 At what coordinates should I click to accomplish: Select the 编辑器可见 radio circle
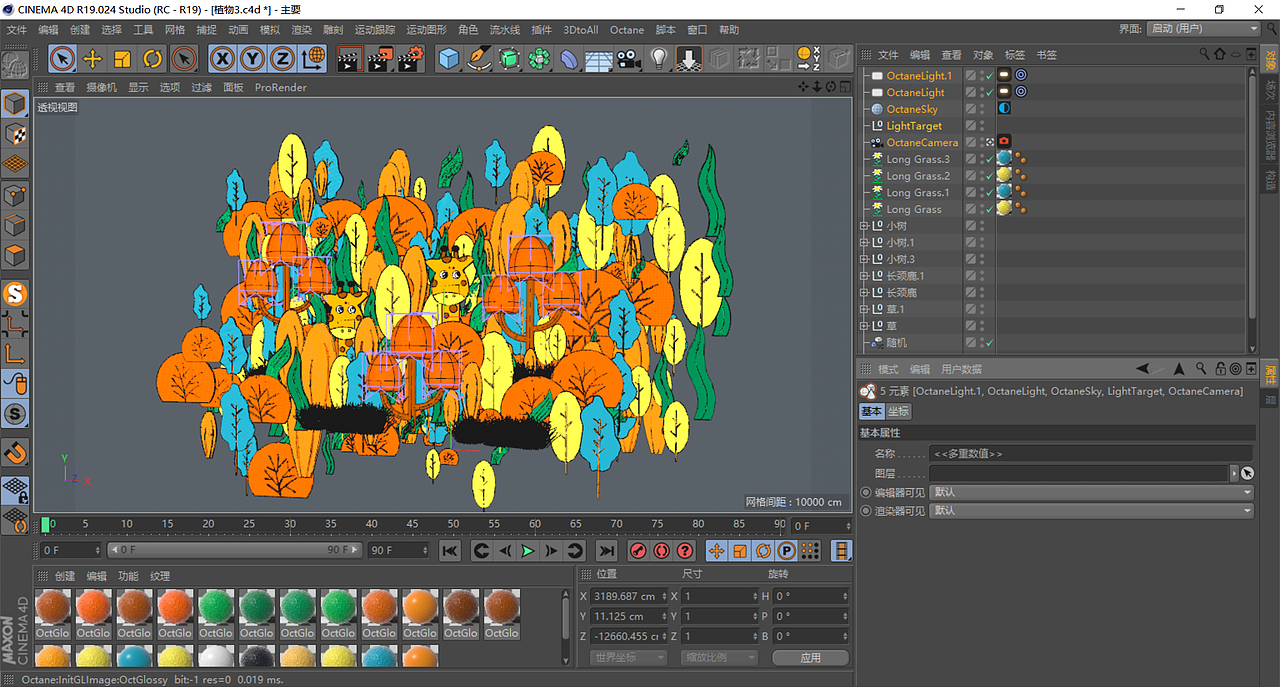click(866, 492)
